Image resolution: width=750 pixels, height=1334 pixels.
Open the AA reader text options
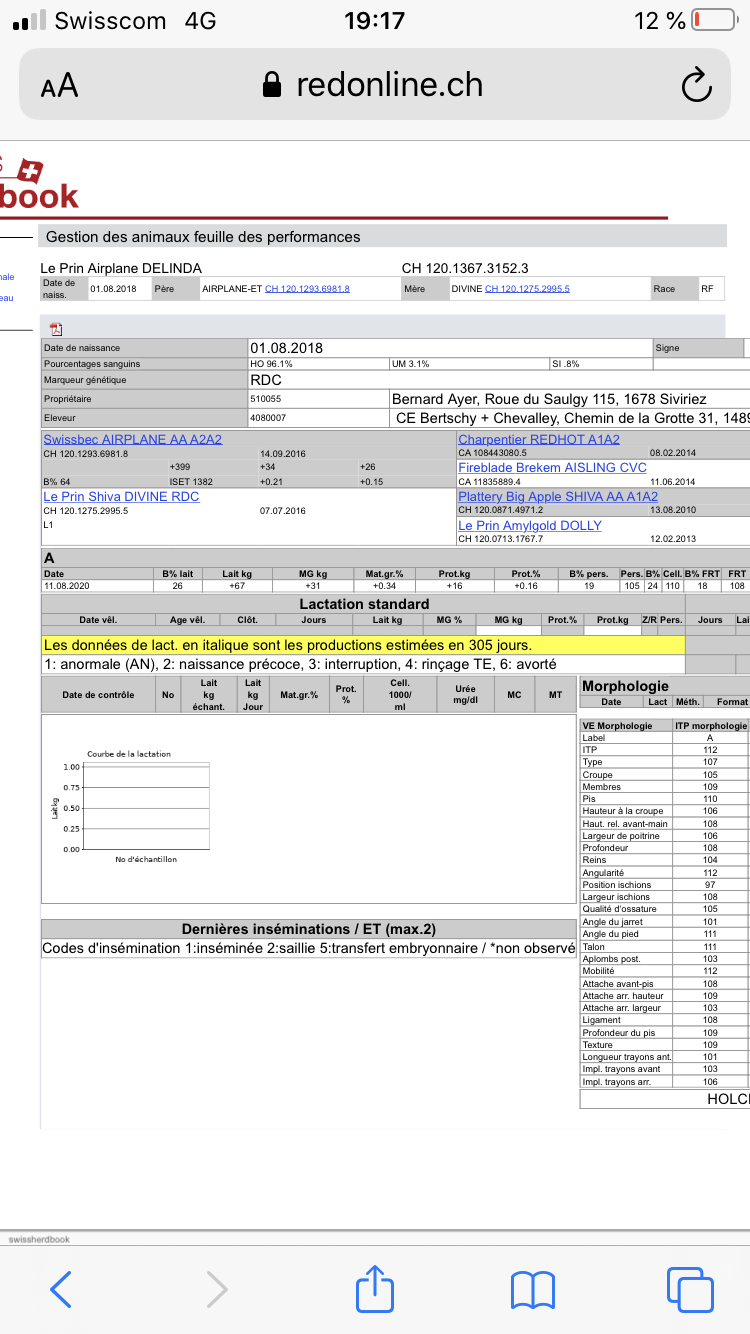coord(60,86)
